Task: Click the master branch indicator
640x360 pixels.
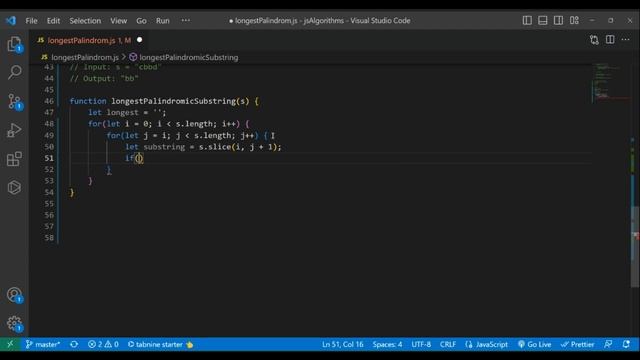Action: (x=43, y=344)
